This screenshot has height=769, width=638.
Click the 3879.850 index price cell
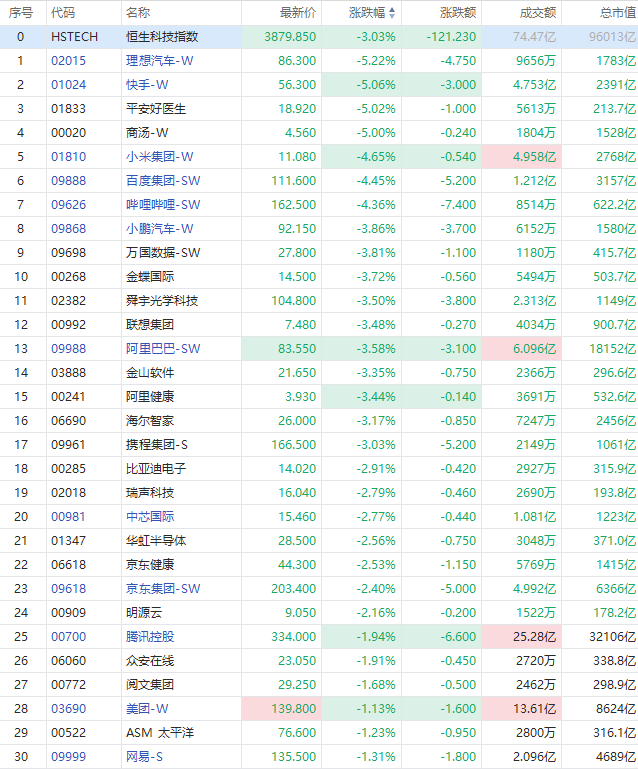pos(281,37)
